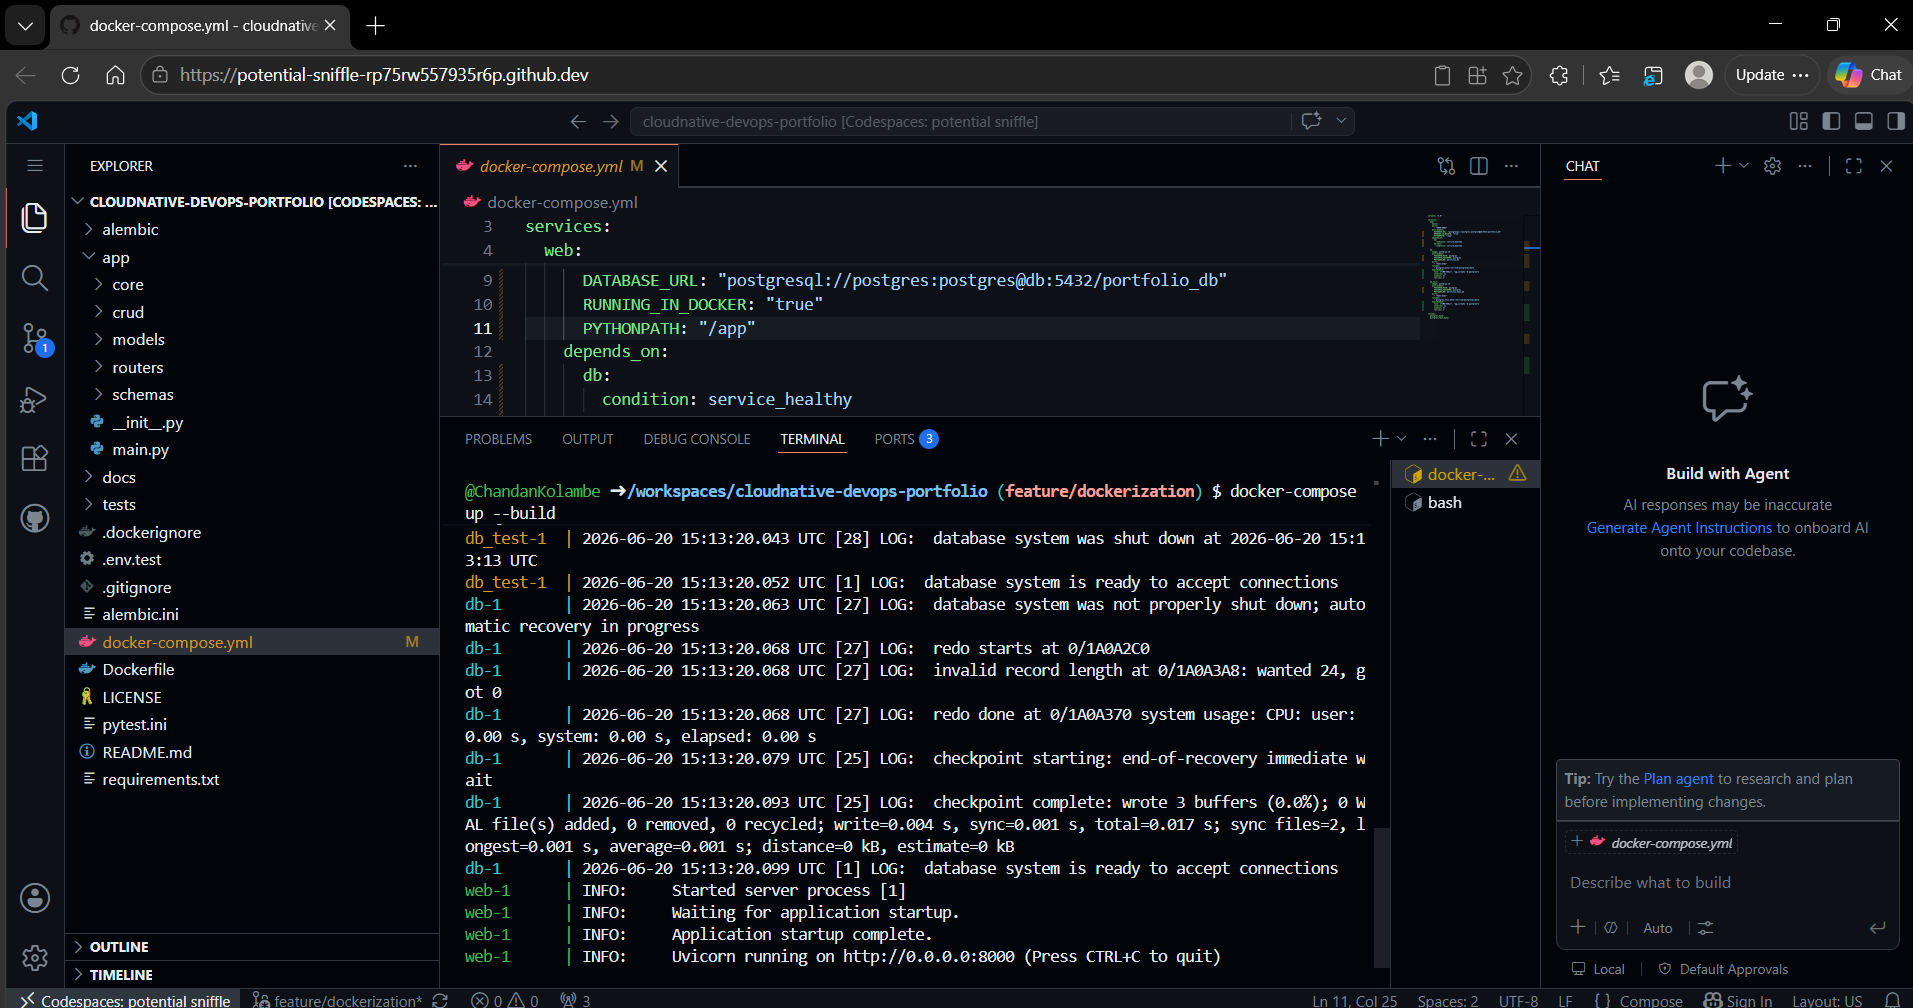Open Explorer views and more actions menu
The image size is (1913, 1008).
410,166
